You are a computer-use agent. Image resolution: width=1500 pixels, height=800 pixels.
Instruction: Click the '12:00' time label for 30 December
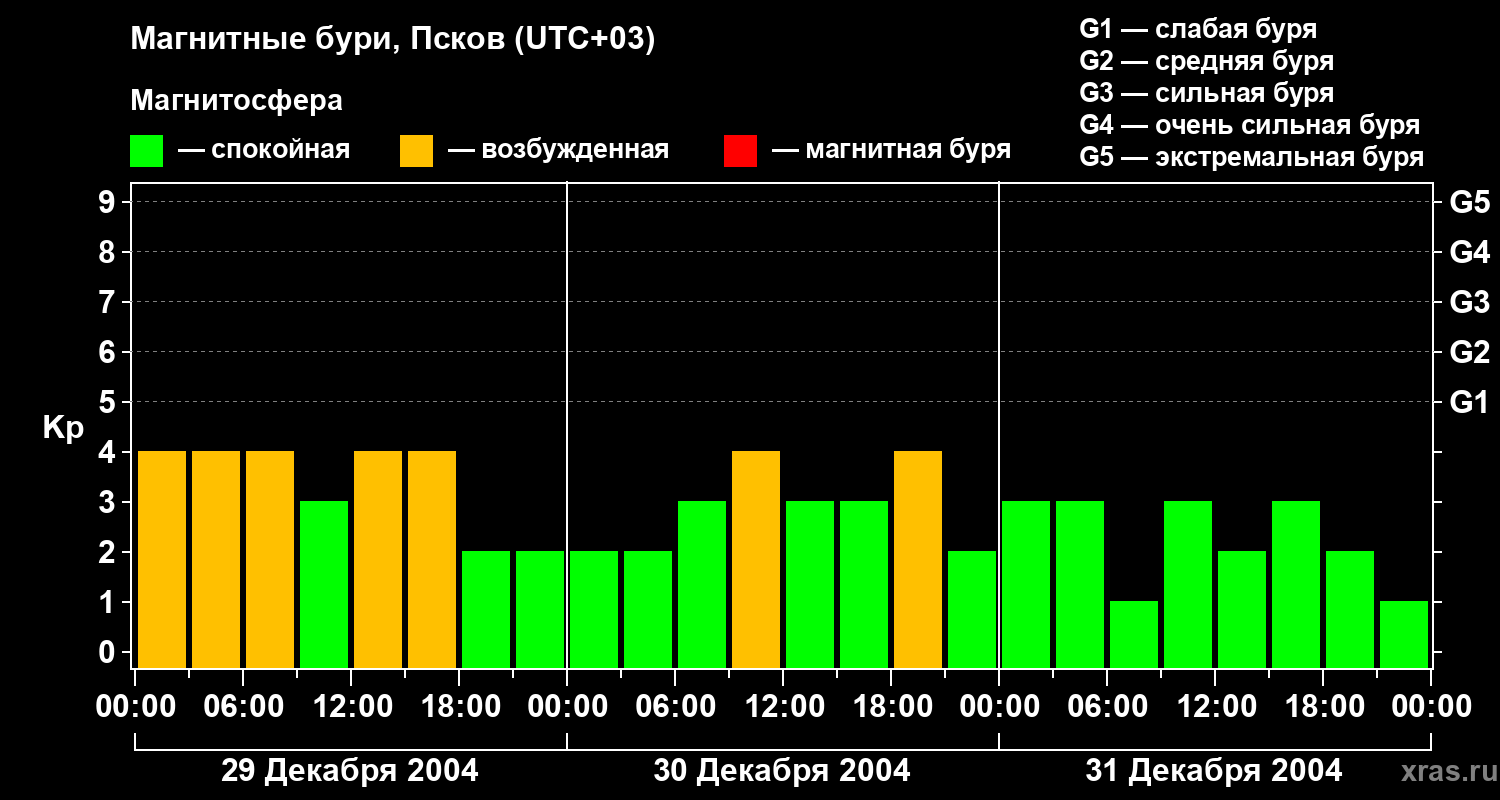783,707
